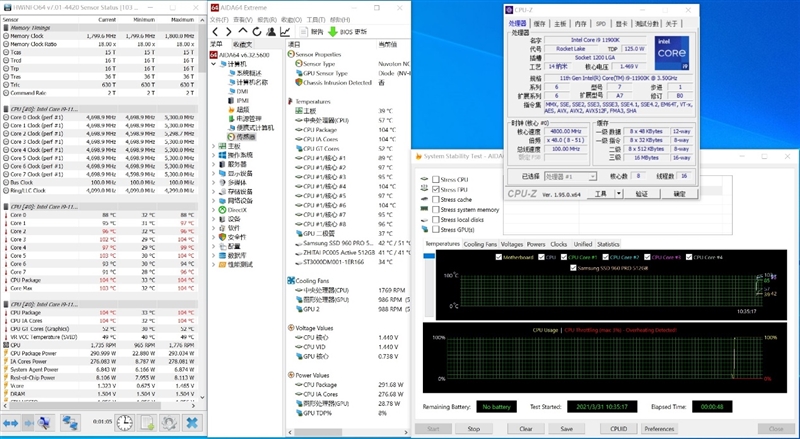Click HWiNFO clock reset timer icon
The width and height of the screenshot is (800, 439).
(x=124, y=423)
